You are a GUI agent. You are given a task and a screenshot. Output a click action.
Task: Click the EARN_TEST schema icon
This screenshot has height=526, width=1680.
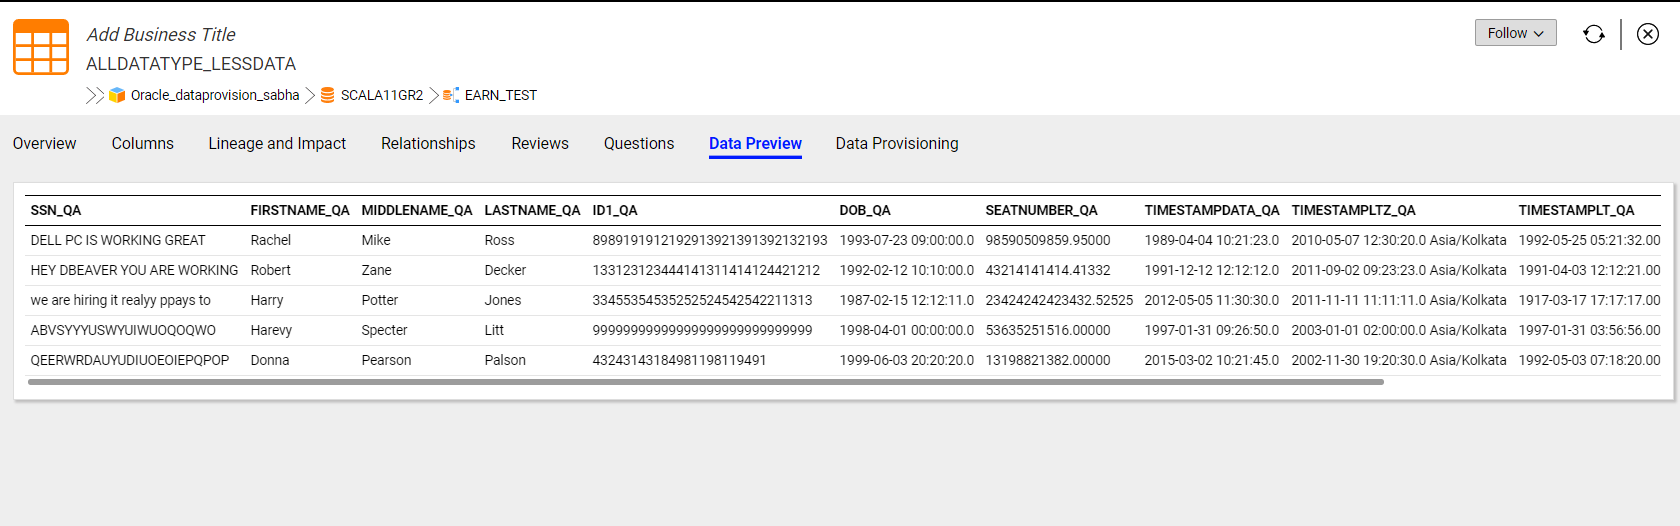click(451, 95)
